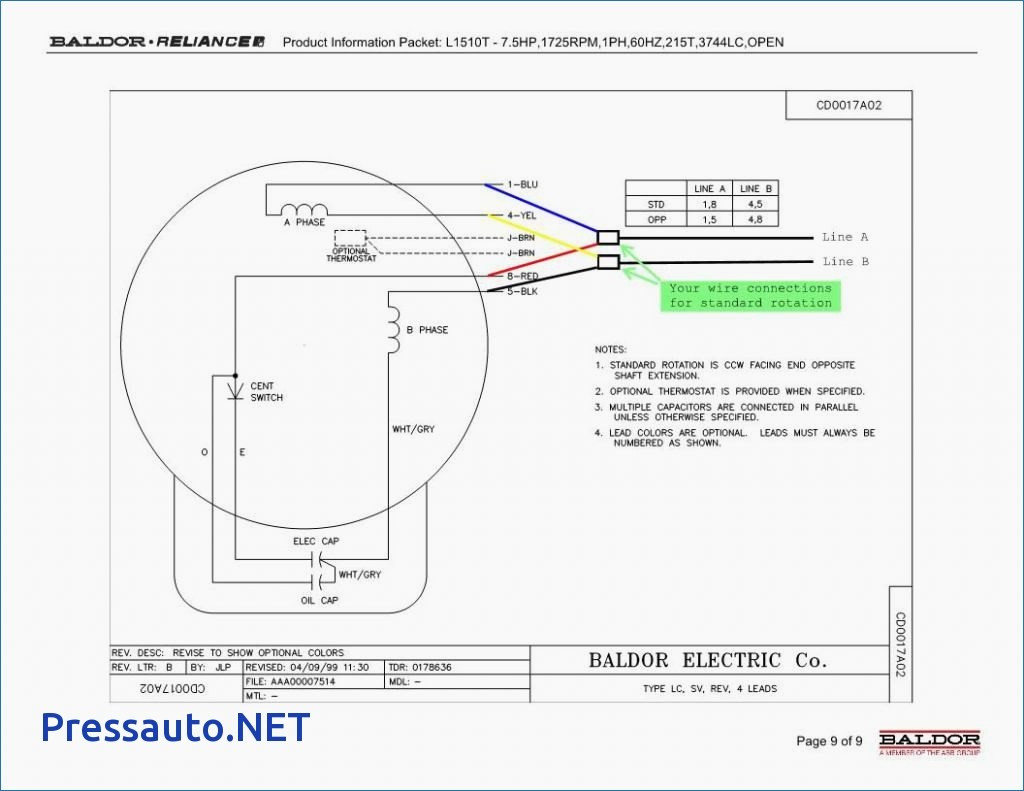The image size is (1024, 791).
Task: Click the lower line connection terminal box
Action: point(608,262)
